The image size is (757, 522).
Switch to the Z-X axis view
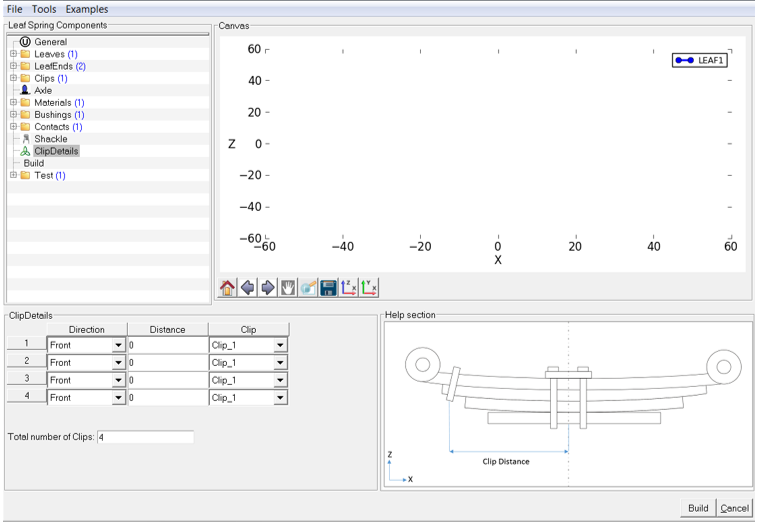tap(349, 288)
